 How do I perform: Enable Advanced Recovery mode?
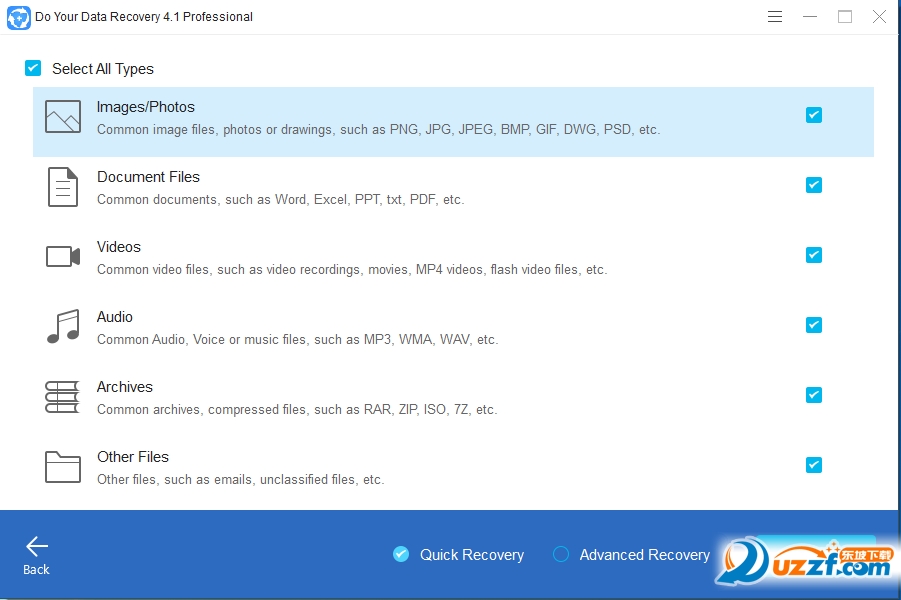point(560,553)
